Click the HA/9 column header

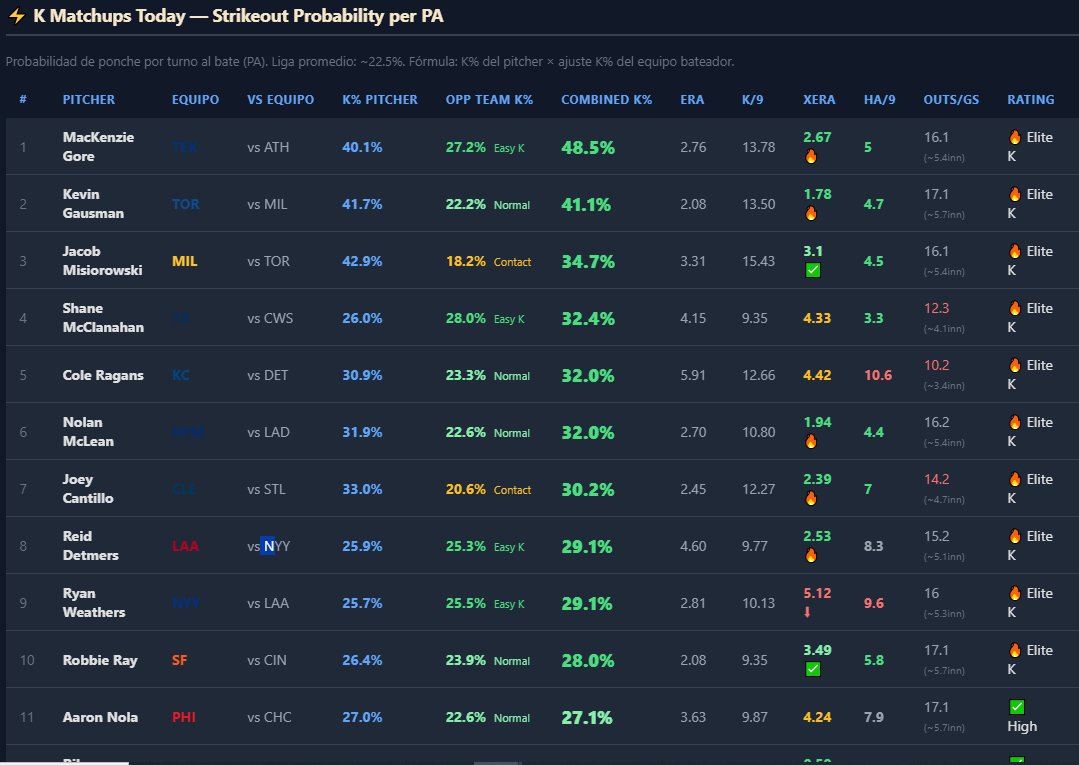click(x=879, y=100)
